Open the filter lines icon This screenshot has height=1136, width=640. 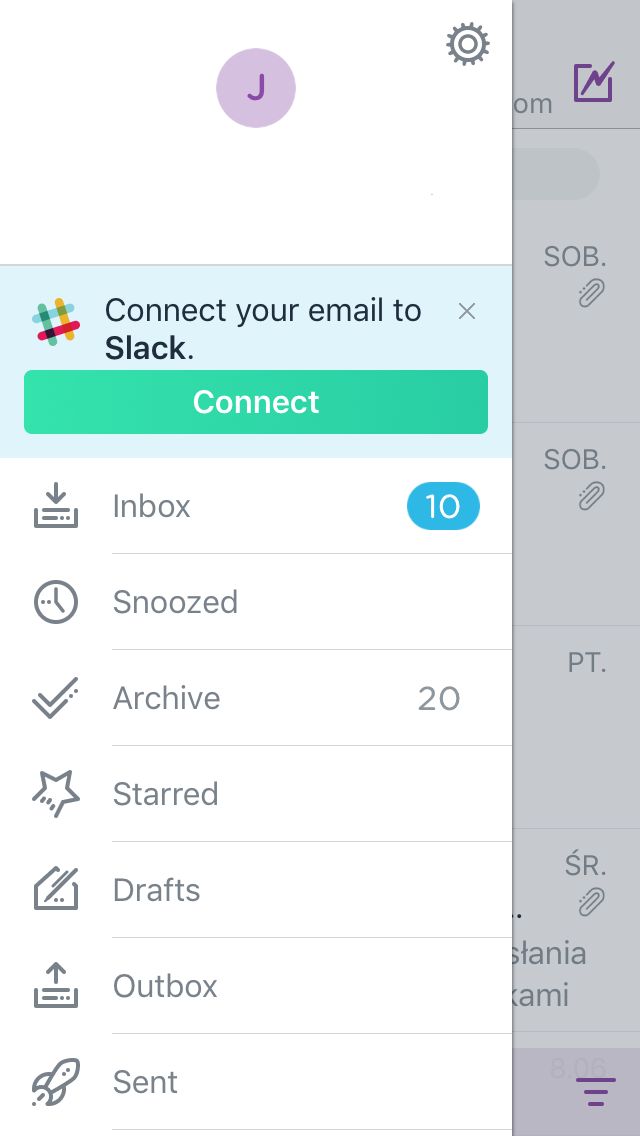[x=595, y=1092]
